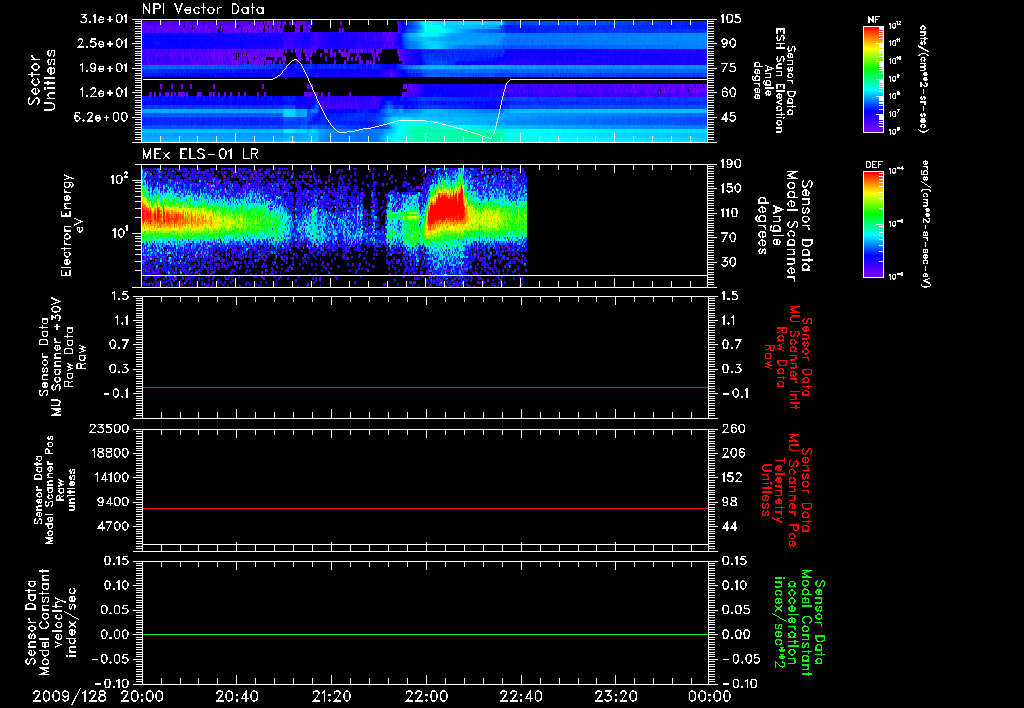Click the red line in MU Scanner +30V plot
The image size is (1024, 708).
pos(425,387)
